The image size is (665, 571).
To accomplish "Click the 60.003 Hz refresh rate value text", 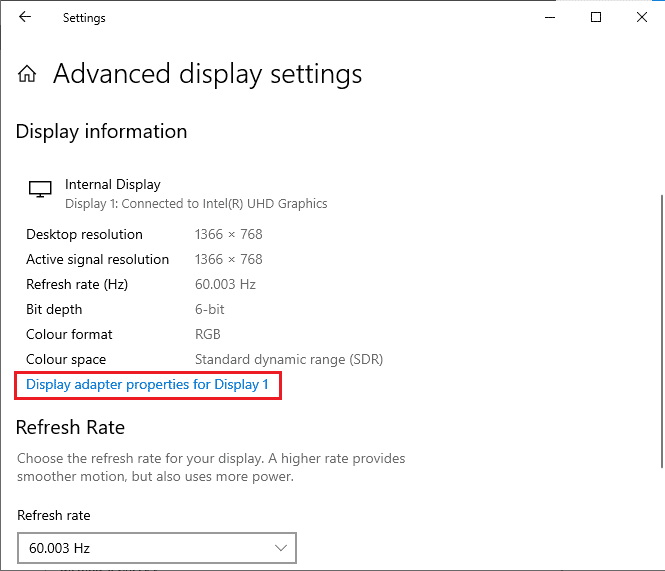I will coord(225,284).
